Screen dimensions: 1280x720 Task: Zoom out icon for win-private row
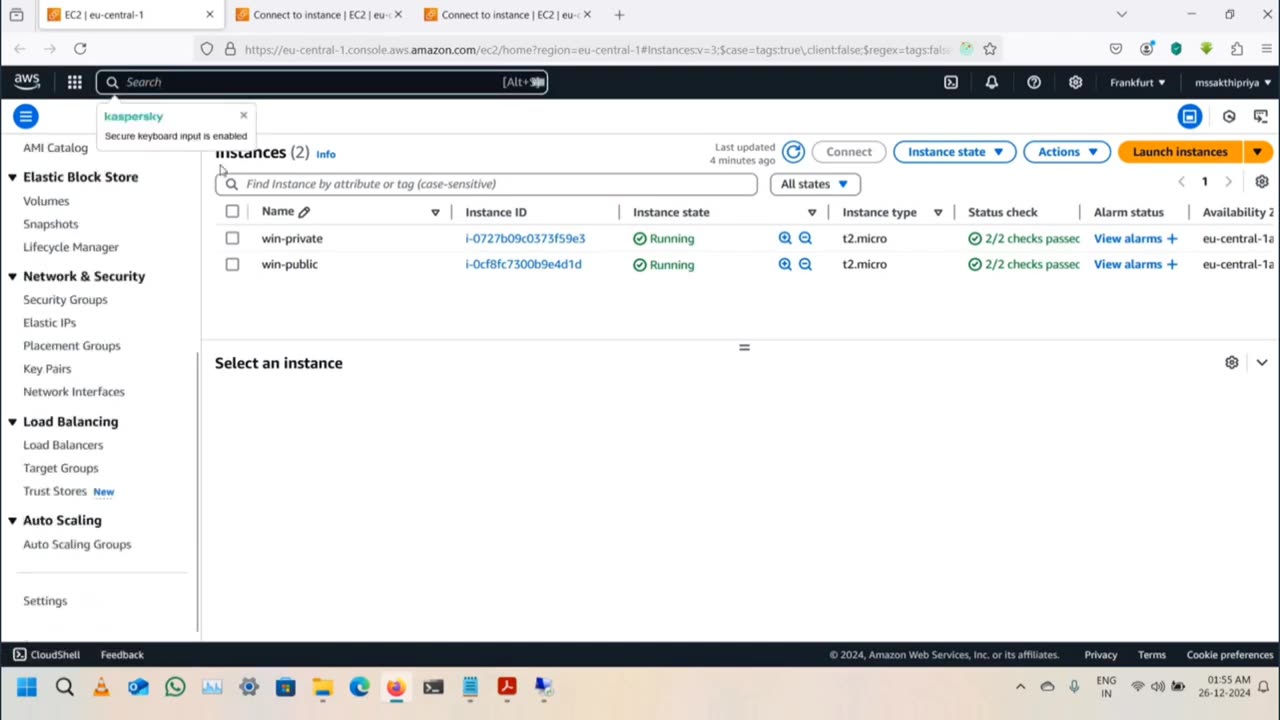805,238
